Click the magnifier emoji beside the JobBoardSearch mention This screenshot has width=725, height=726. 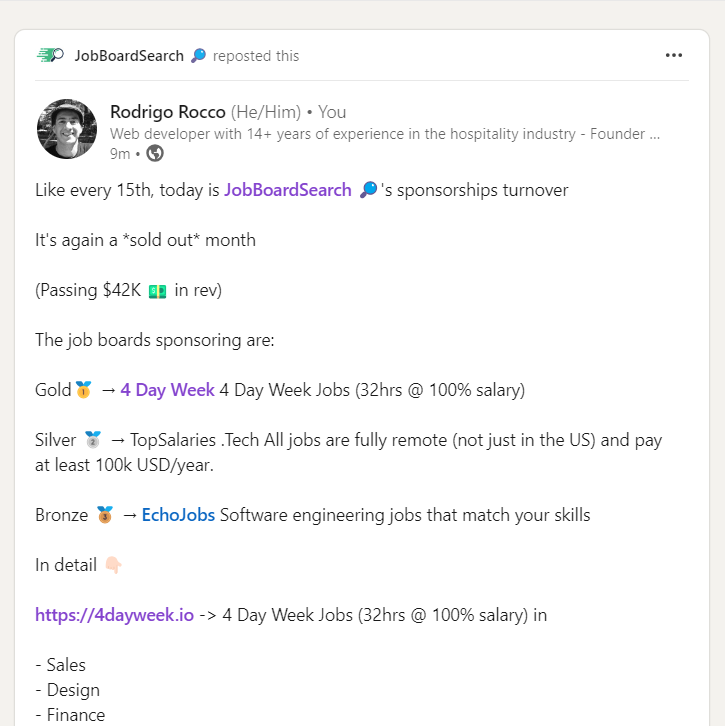pyautogui.click(x=368, y=190)
